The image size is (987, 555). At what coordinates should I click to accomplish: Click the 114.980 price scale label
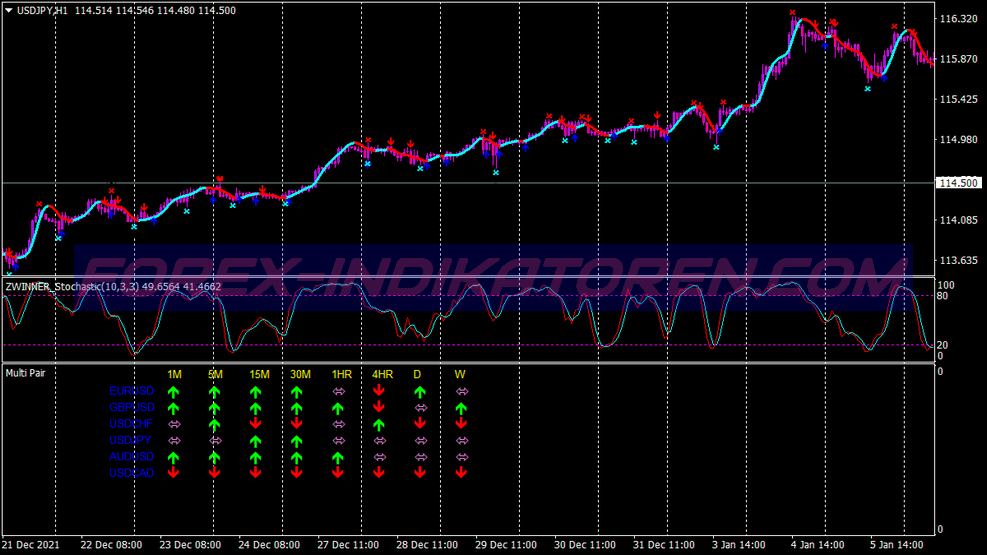click(x=959, y=140)
